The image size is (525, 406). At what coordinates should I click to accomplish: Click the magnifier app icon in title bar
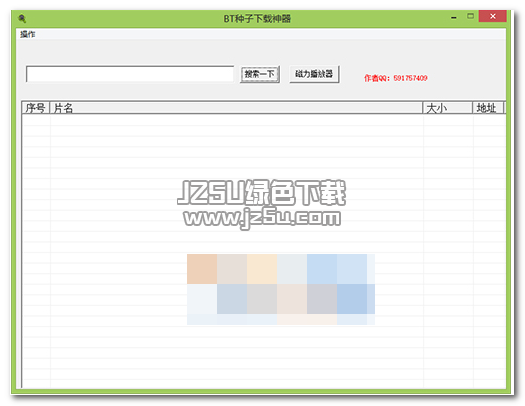[22, 18]
